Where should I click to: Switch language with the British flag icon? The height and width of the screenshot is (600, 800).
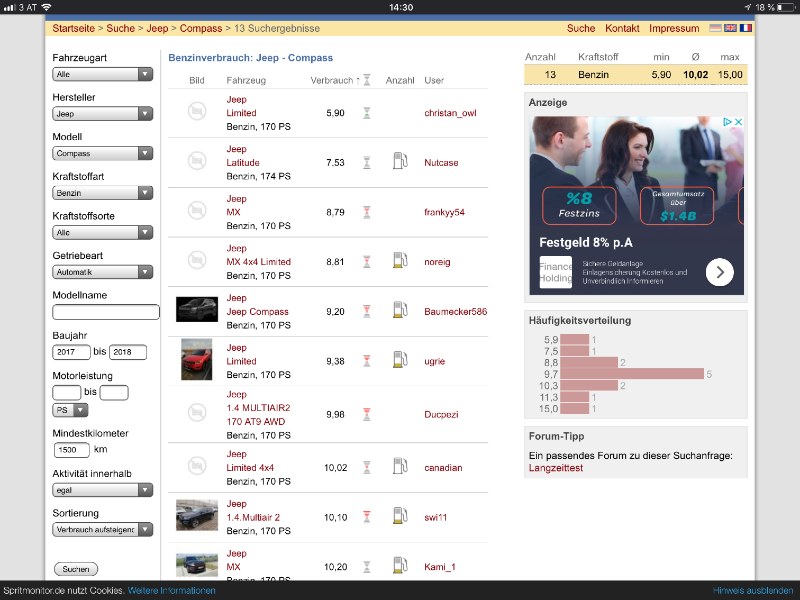[730, 28]
